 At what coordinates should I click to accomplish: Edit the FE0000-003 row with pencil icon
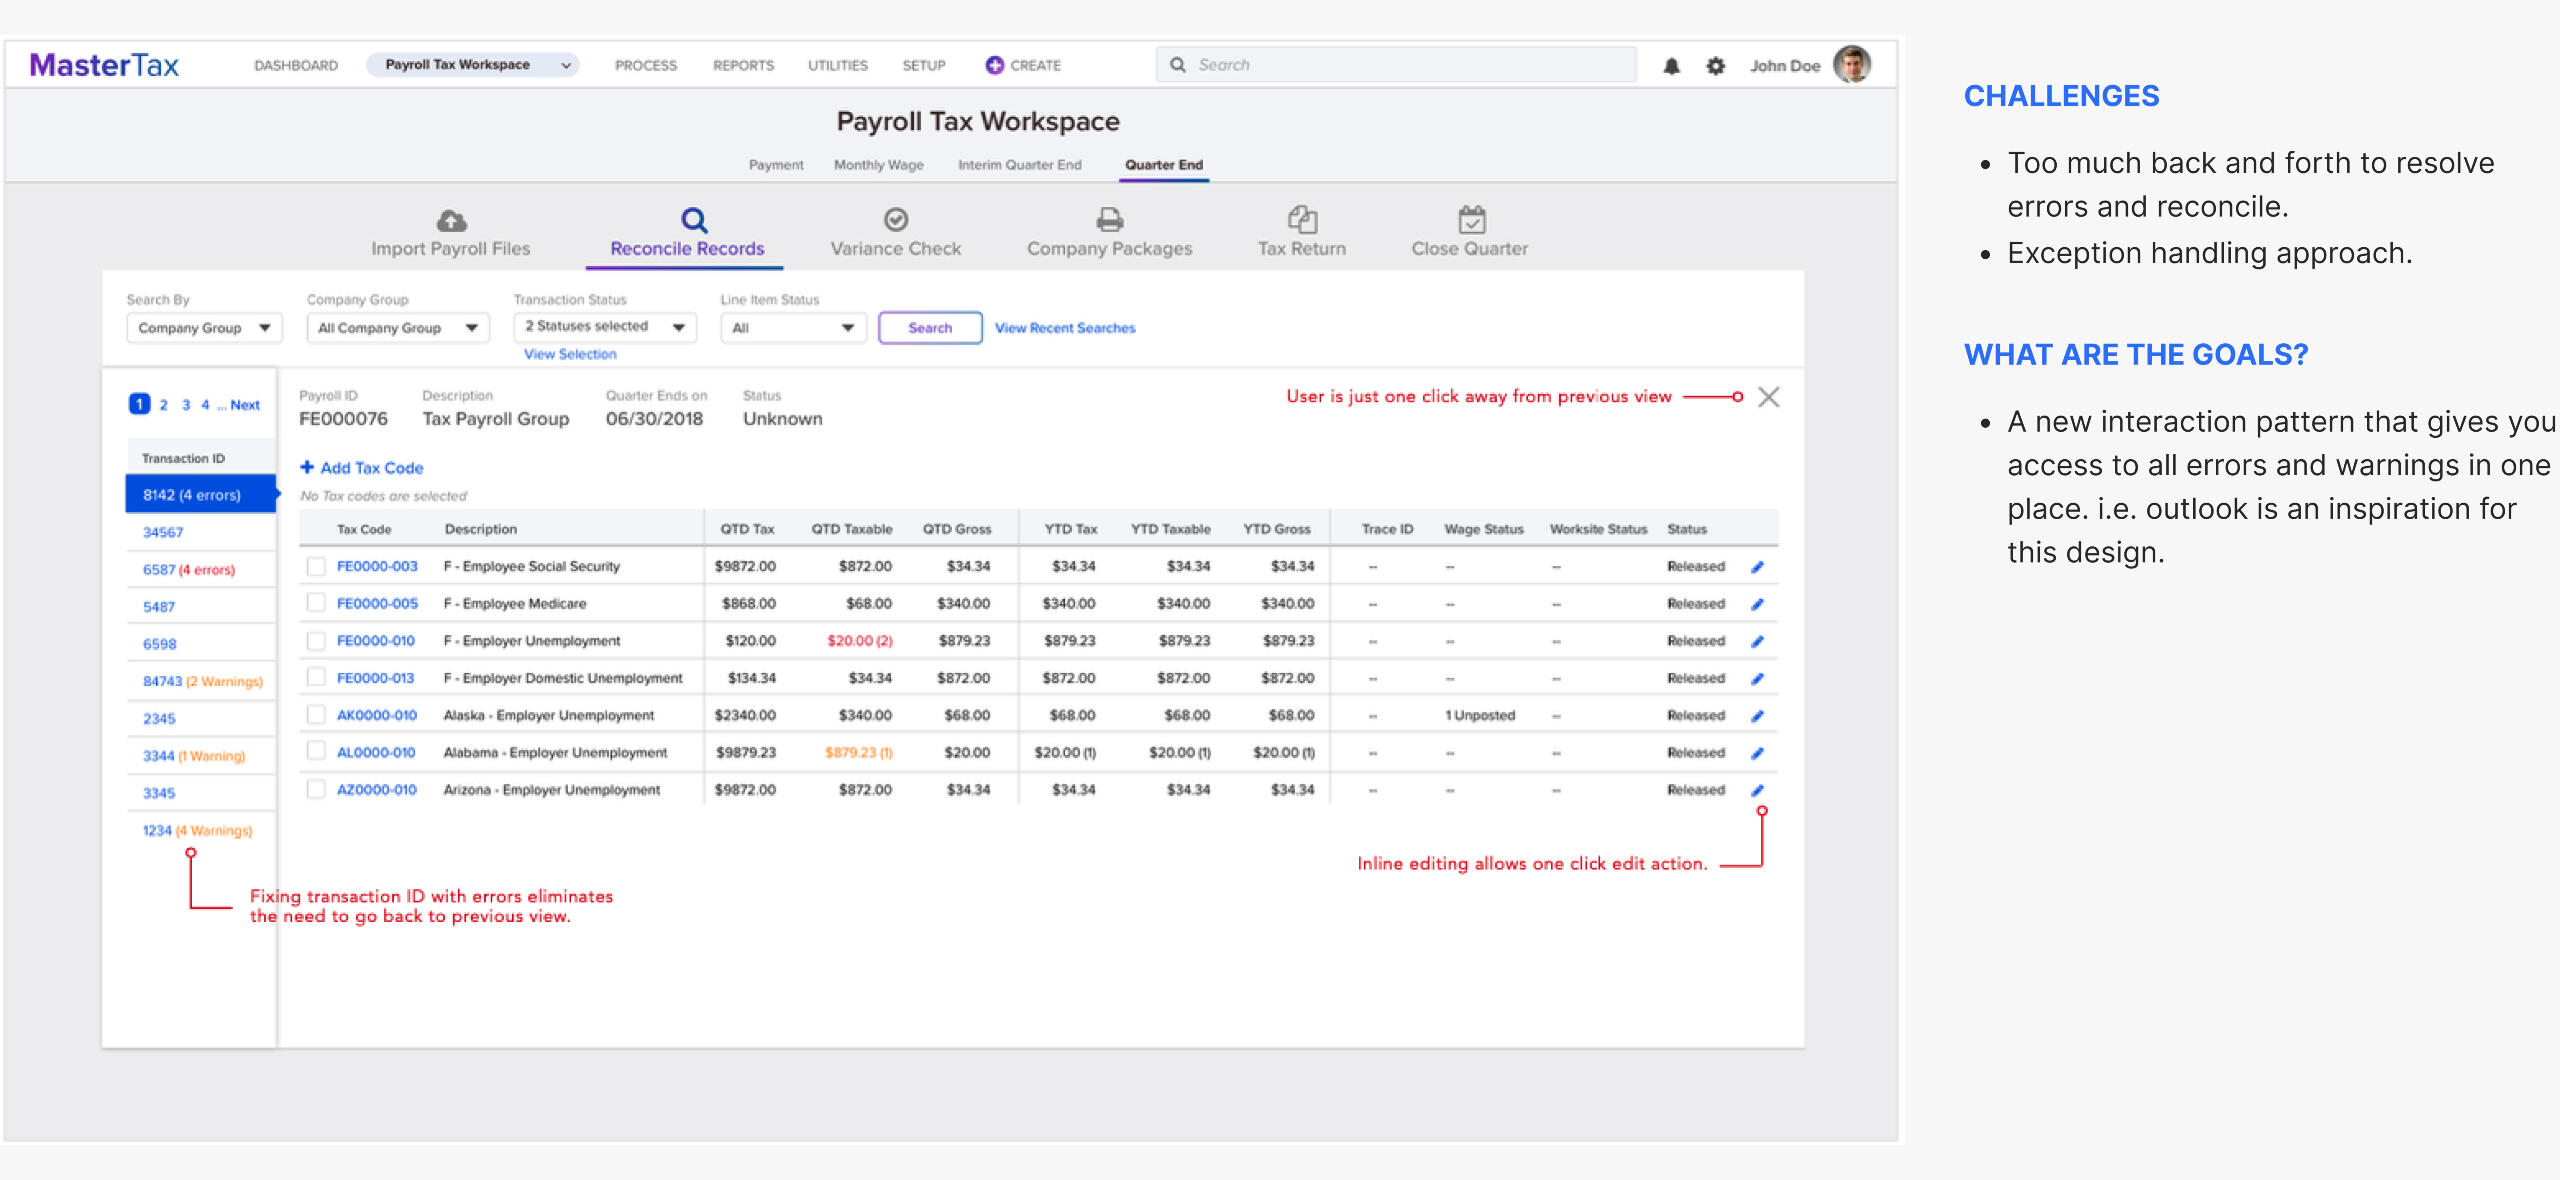tap(1757, 567)
